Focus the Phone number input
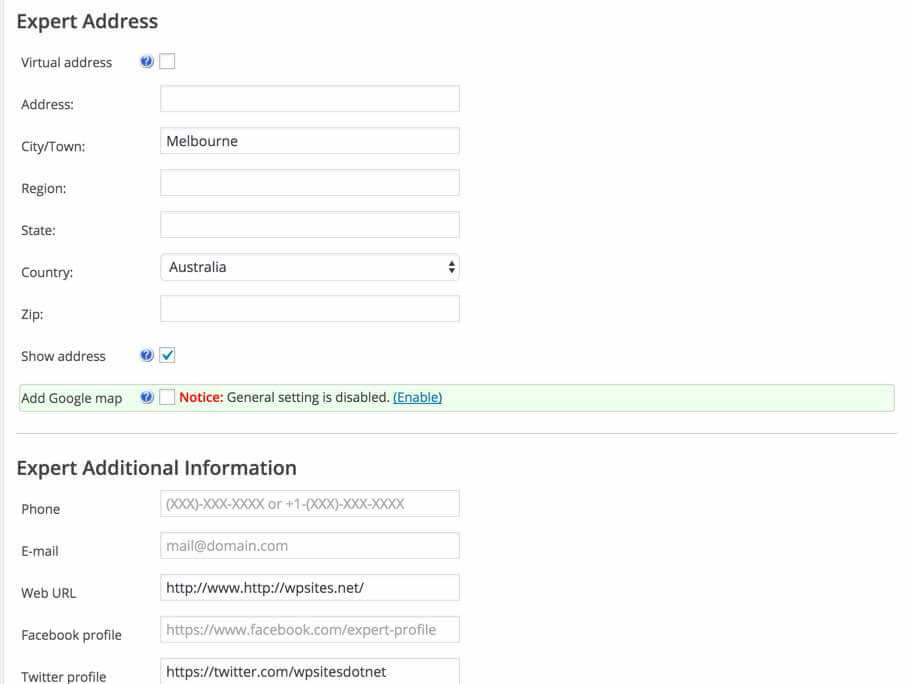The width and height of the screenshot is (910, 684). (x=309, y=504)
